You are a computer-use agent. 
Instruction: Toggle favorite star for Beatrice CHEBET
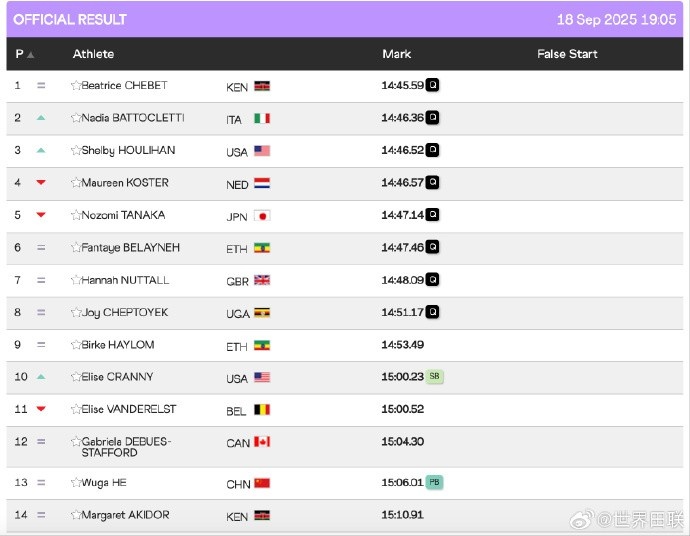pos(75,86)
